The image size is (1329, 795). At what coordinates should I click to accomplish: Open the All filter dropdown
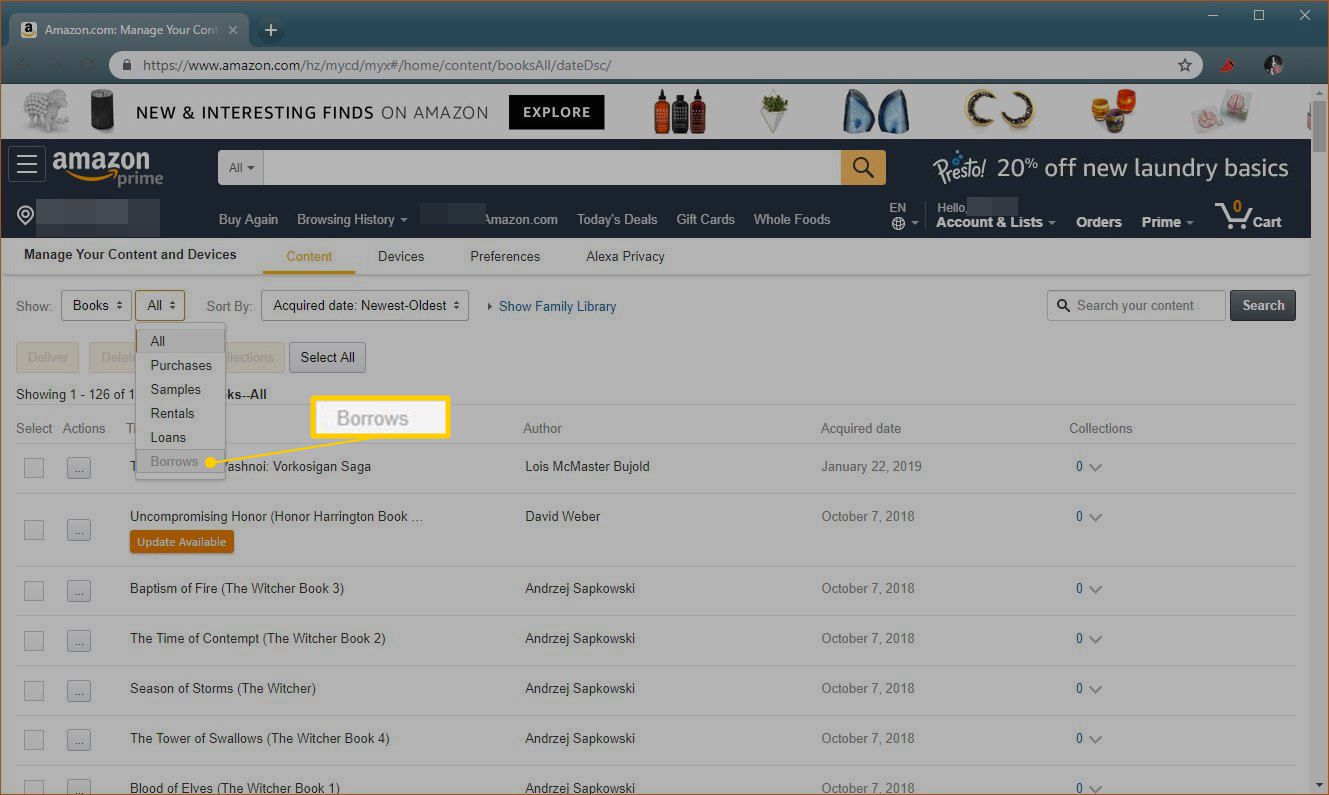pos(160,306)
